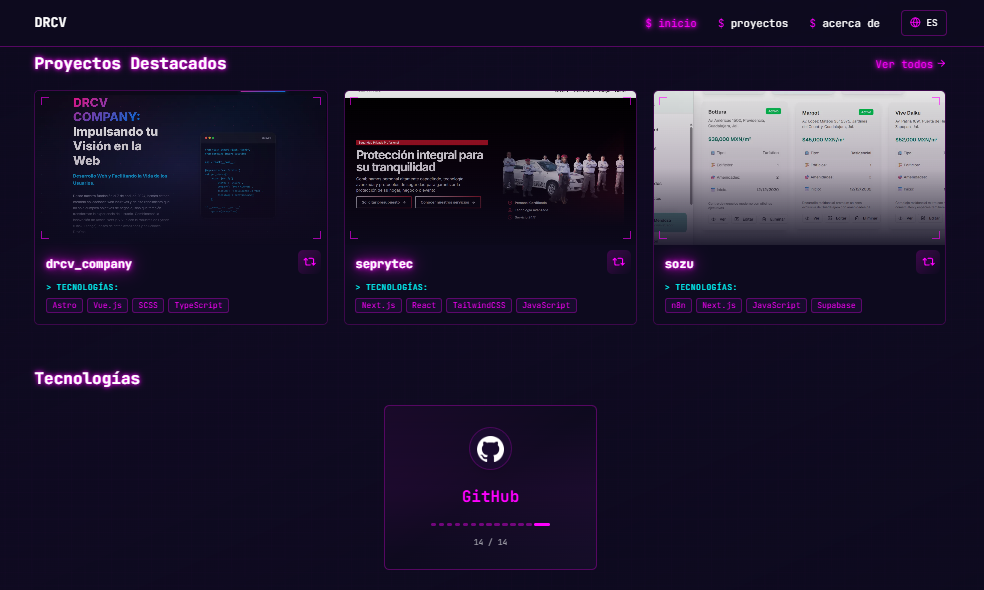Select the TailwindCSS tag on seprytec
The image size is (984, 590).
(x=478, y=306)
